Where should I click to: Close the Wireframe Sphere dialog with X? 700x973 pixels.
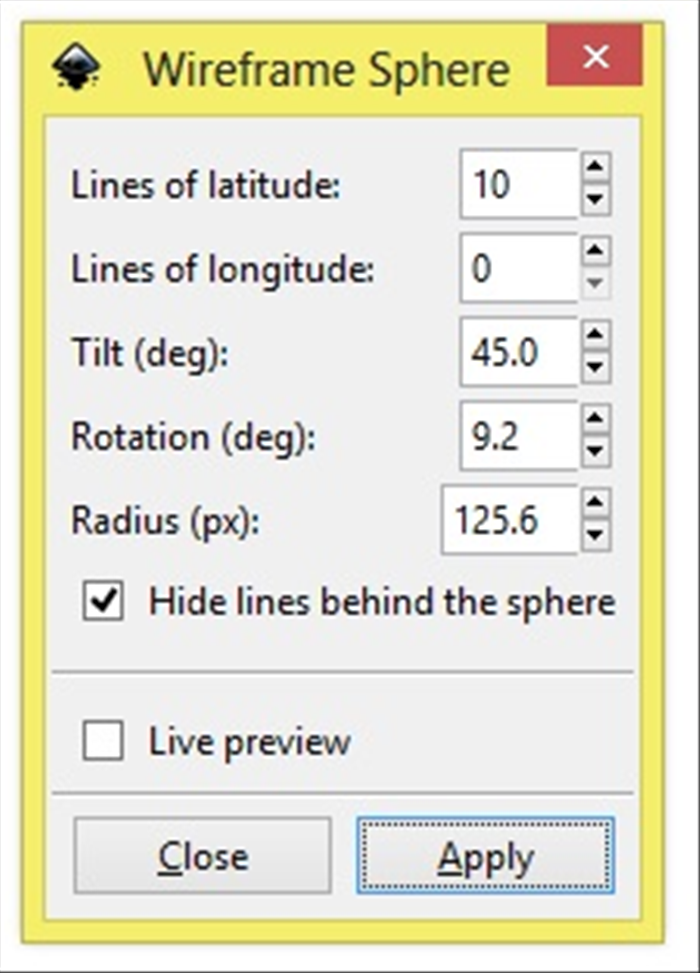pyautogui.click(x=595, y=56)
